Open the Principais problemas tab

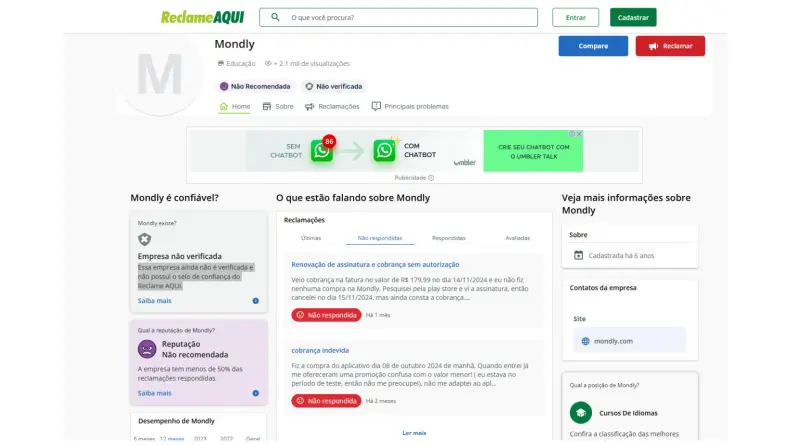(410, 106)
